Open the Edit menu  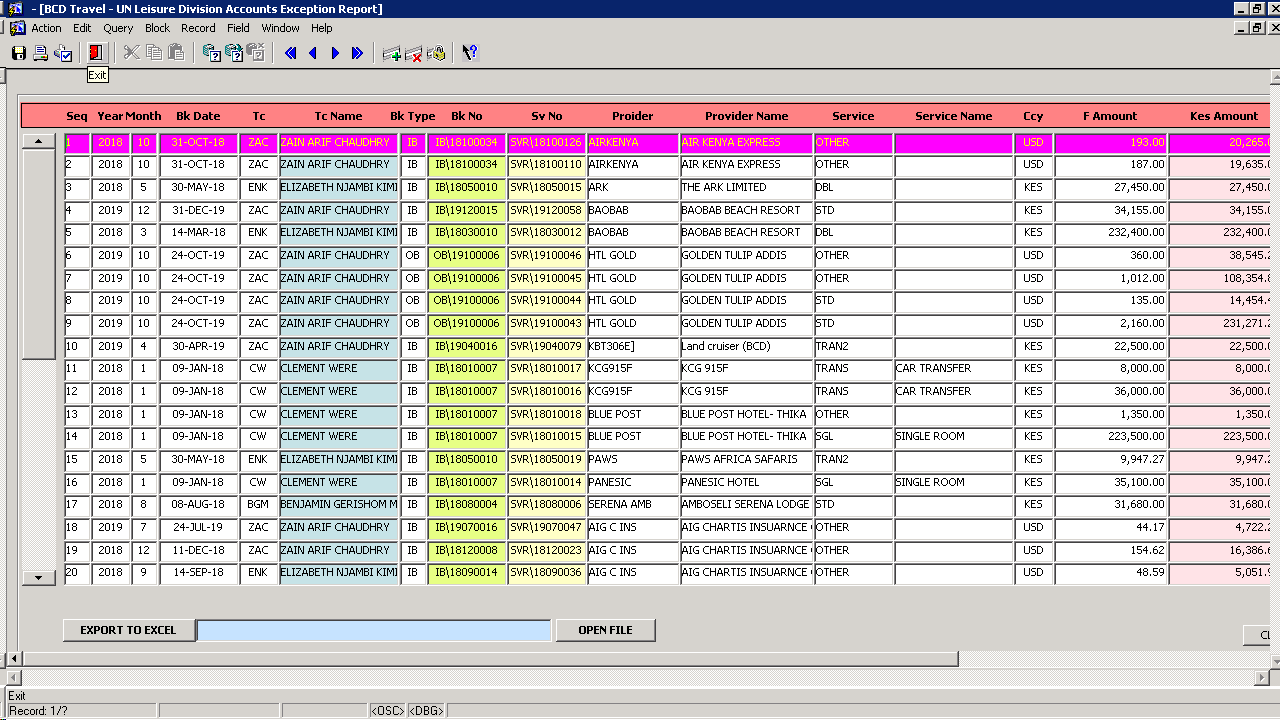tap(82, 28)
